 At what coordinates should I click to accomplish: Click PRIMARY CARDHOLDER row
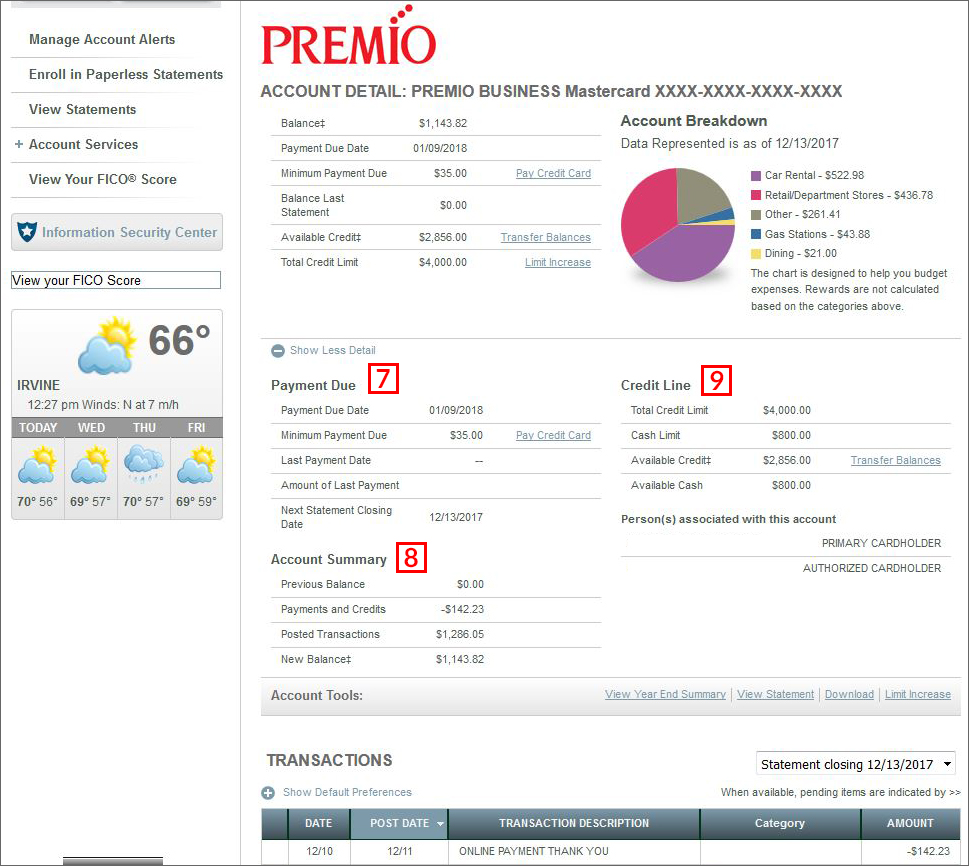click(786, 543)
